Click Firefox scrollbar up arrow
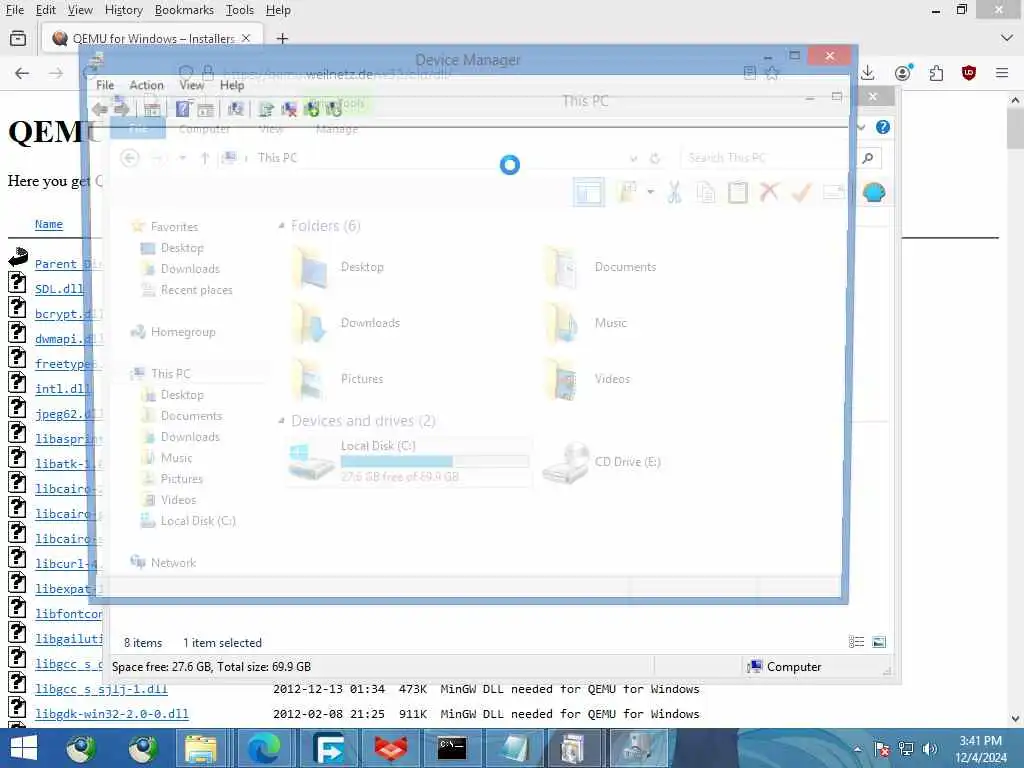The width and height of the screenshot is (1024, 768). point(1015,101)
